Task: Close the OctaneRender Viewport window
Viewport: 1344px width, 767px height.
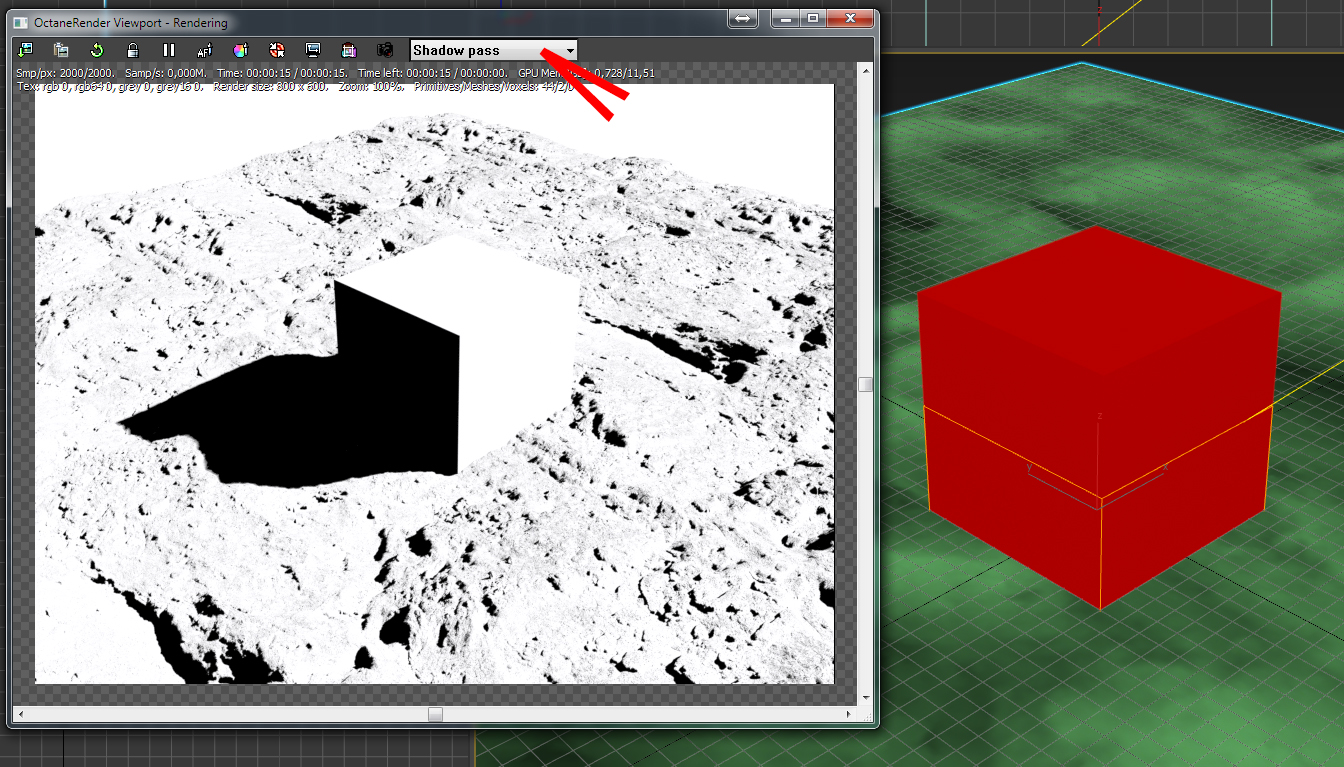Action: (x=849, y=18)
